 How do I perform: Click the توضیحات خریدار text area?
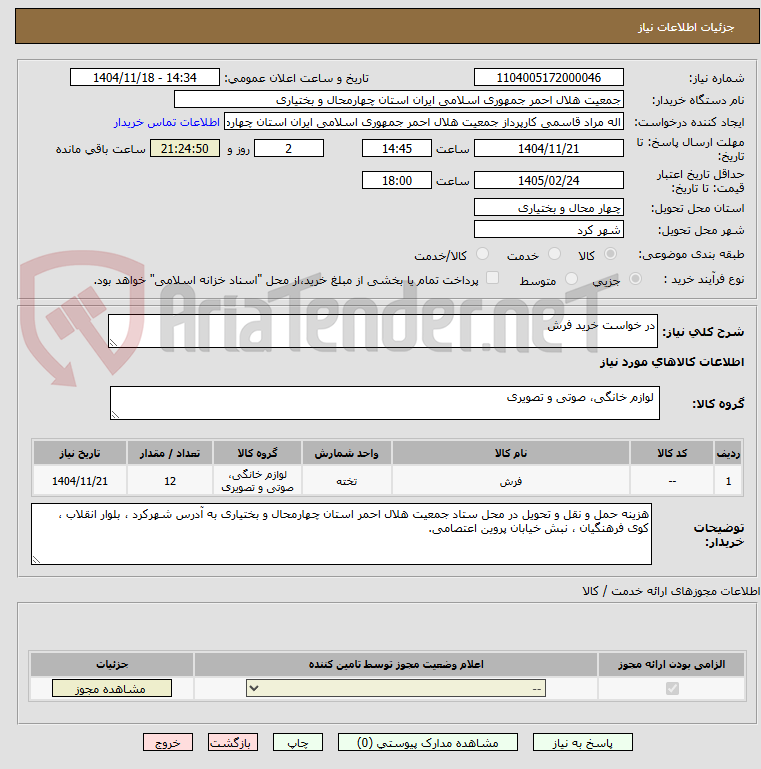[x=341, y=534]
